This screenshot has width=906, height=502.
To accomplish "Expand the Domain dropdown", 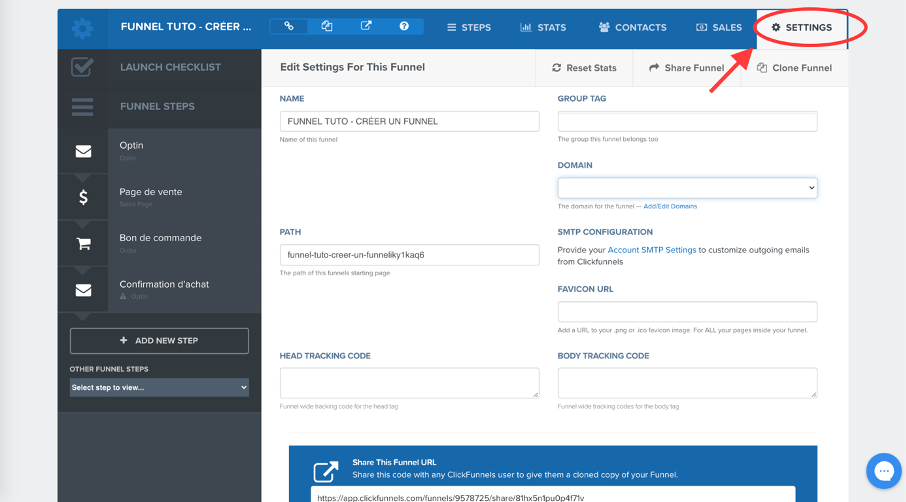I will coord(688,188).
